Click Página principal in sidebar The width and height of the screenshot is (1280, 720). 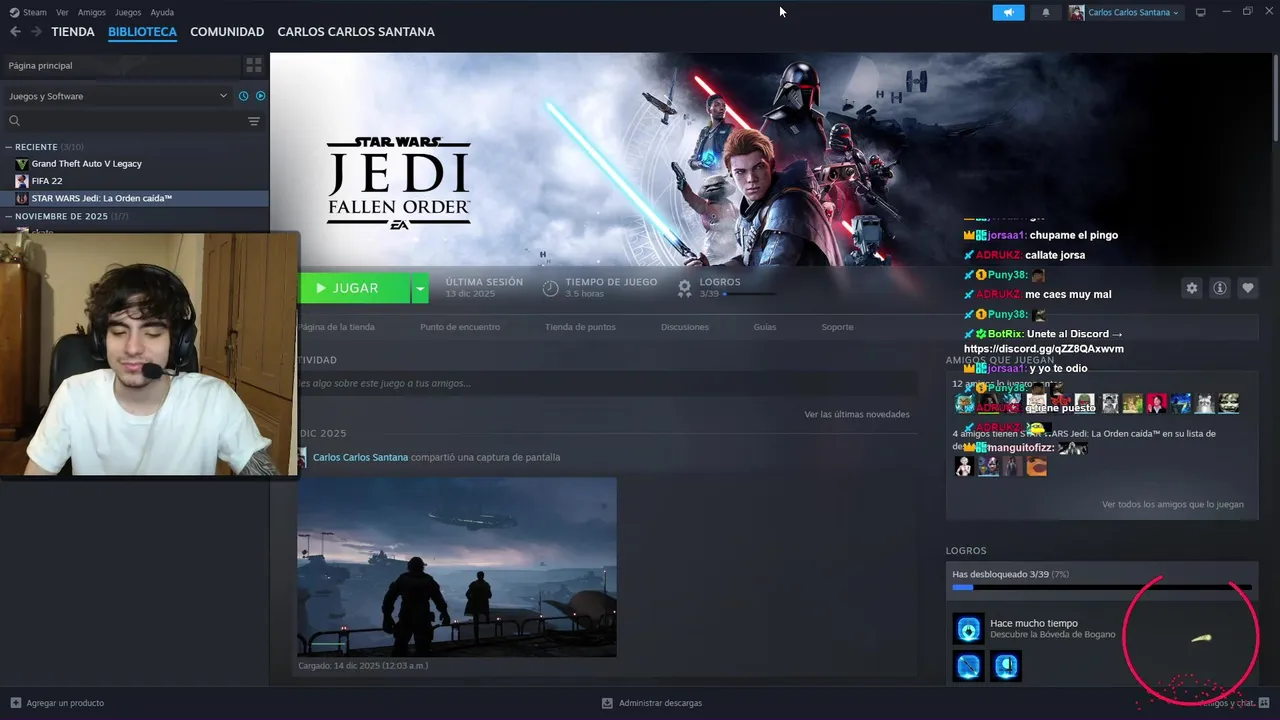40,65
